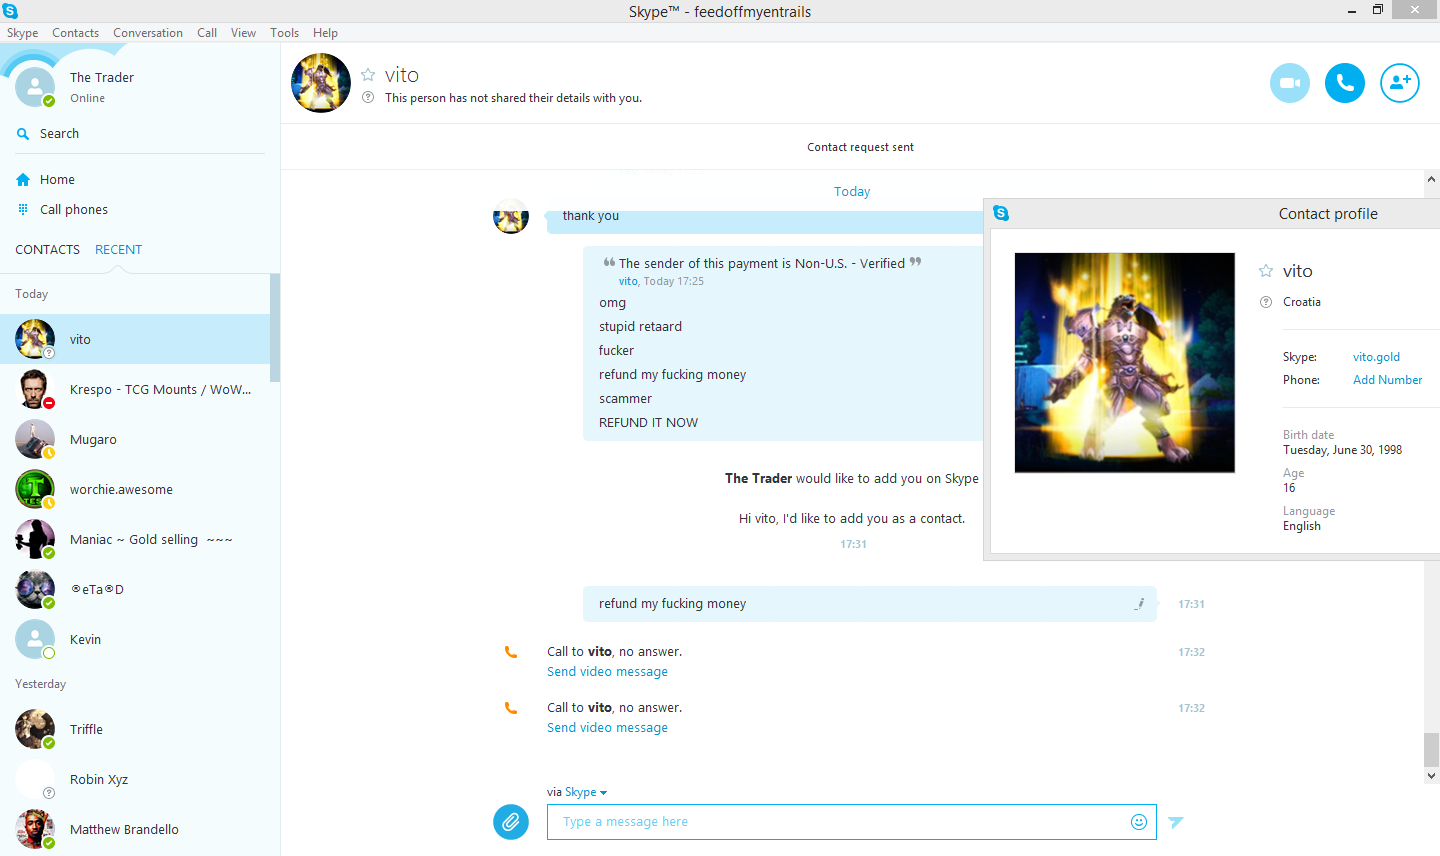Favorite vito with the header star
Viewport: 1440px width, 856px height.
coord(368,75)
